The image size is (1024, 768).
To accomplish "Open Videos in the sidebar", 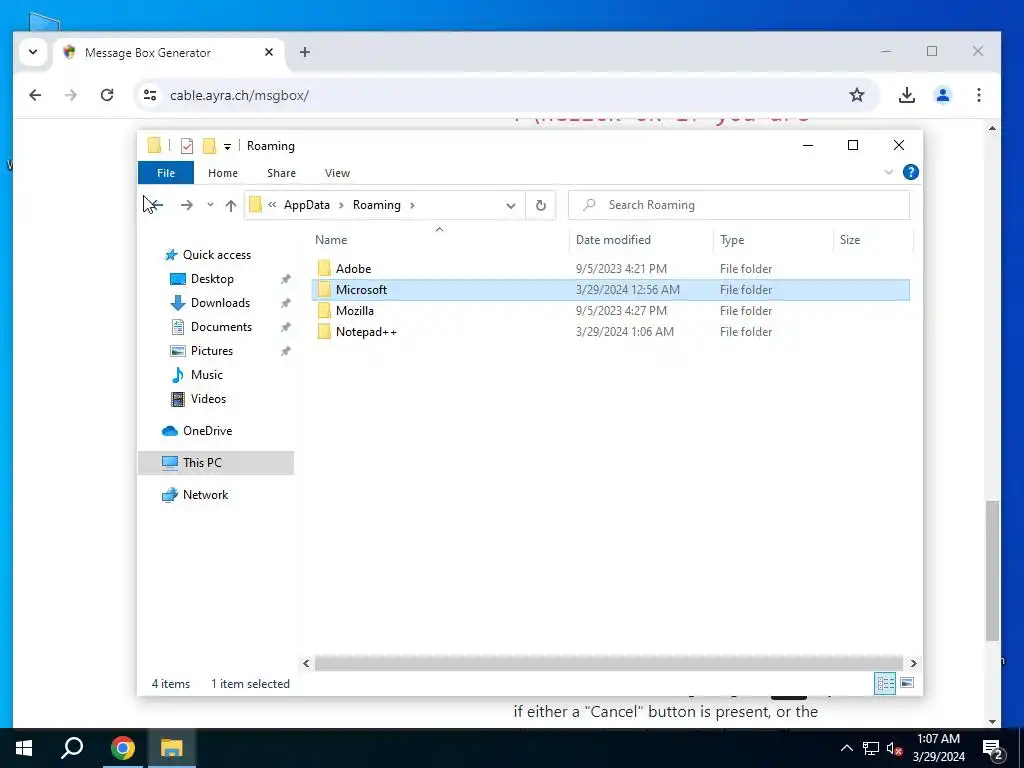I will (x=208, y=399).
